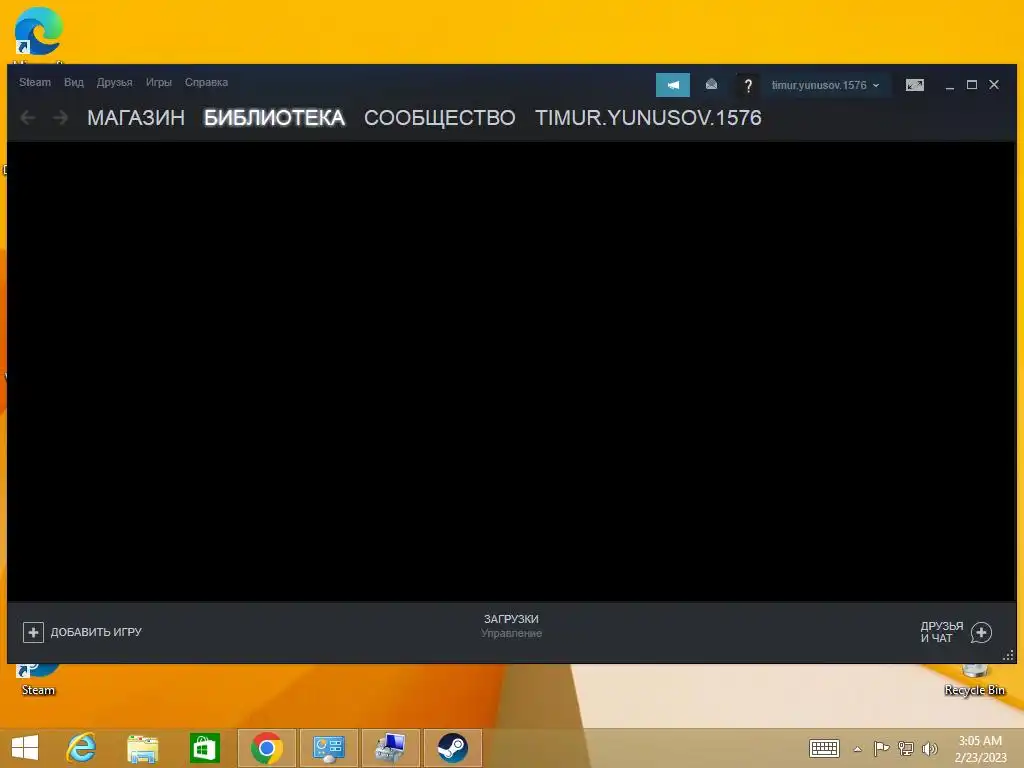Launch Internet Explorer from the taskbar
This screenshot has height=768, width=1024.
[x=81, y=748]
